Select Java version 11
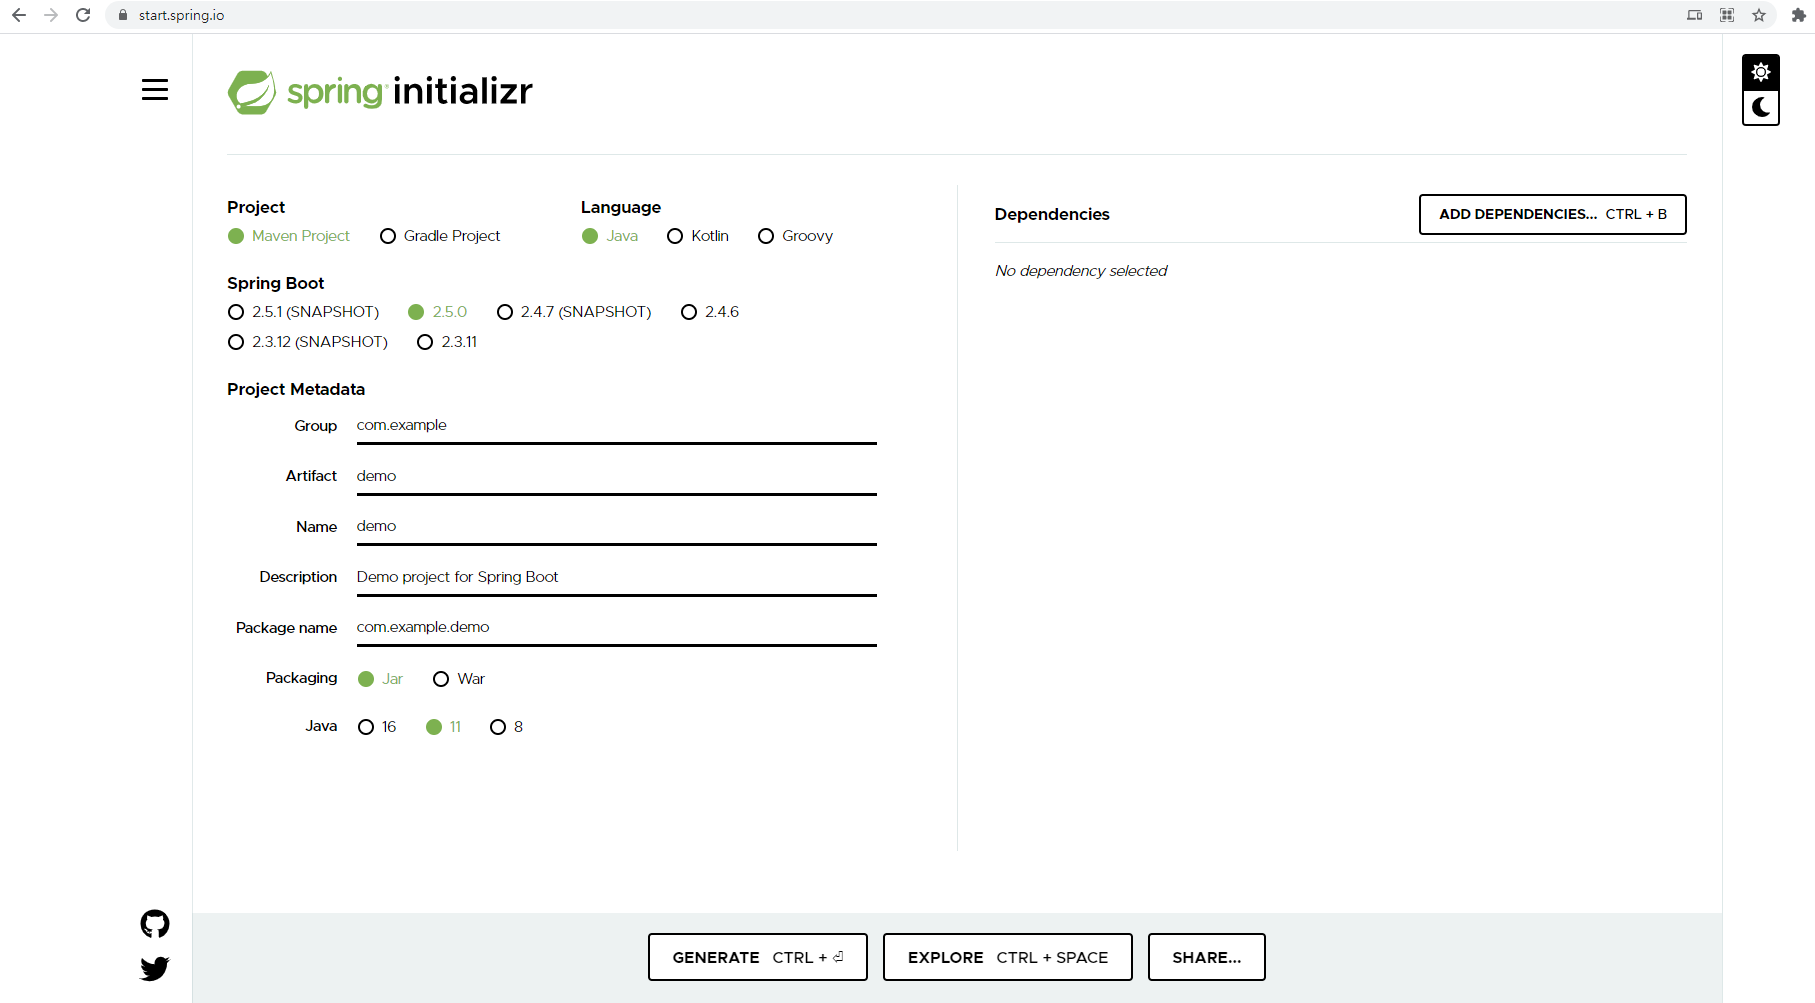The image size is (1815, 1003). pos(443,727)
